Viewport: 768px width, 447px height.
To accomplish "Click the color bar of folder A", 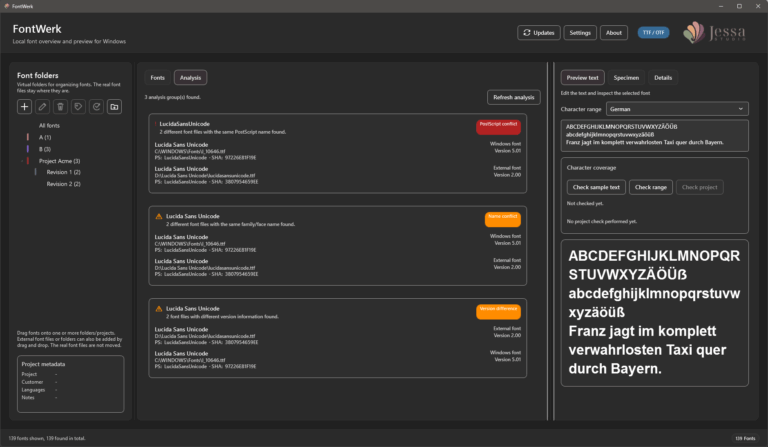I will coord(28,137).
